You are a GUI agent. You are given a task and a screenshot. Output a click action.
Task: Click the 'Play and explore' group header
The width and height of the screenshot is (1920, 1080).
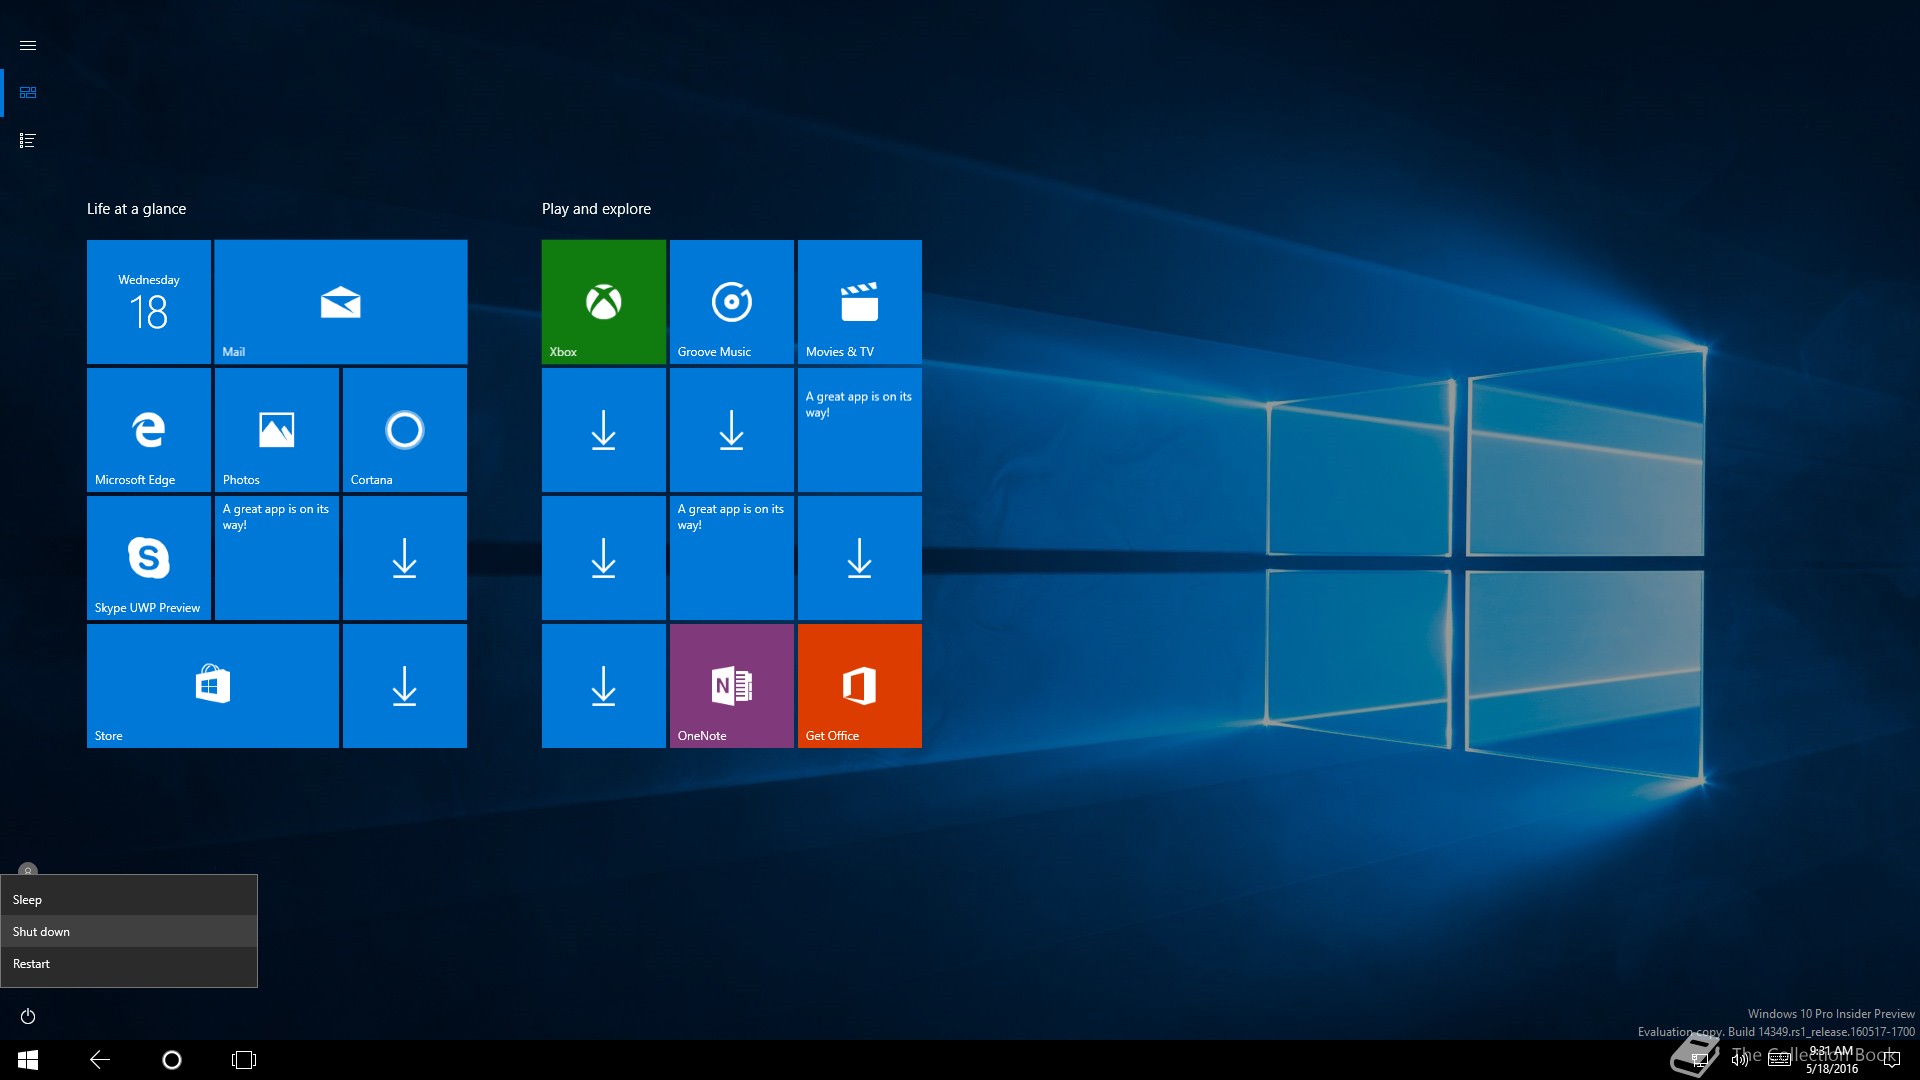tap(596, 209)
